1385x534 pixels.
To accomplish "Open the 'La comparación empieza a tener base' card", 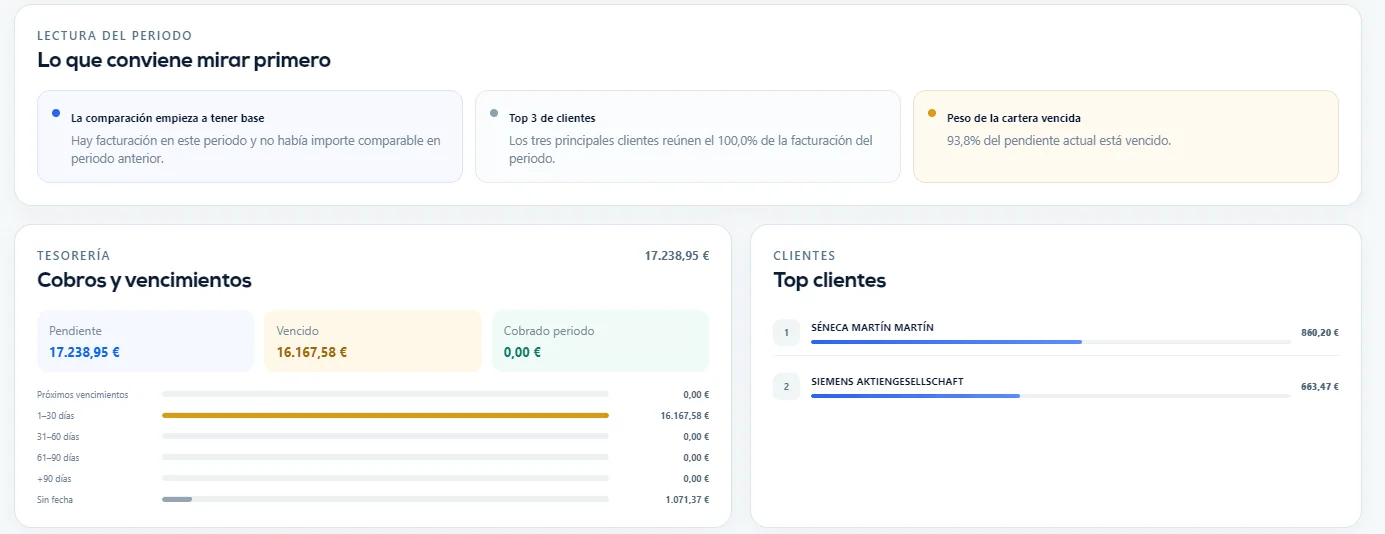I will click(x=250, y=137).
